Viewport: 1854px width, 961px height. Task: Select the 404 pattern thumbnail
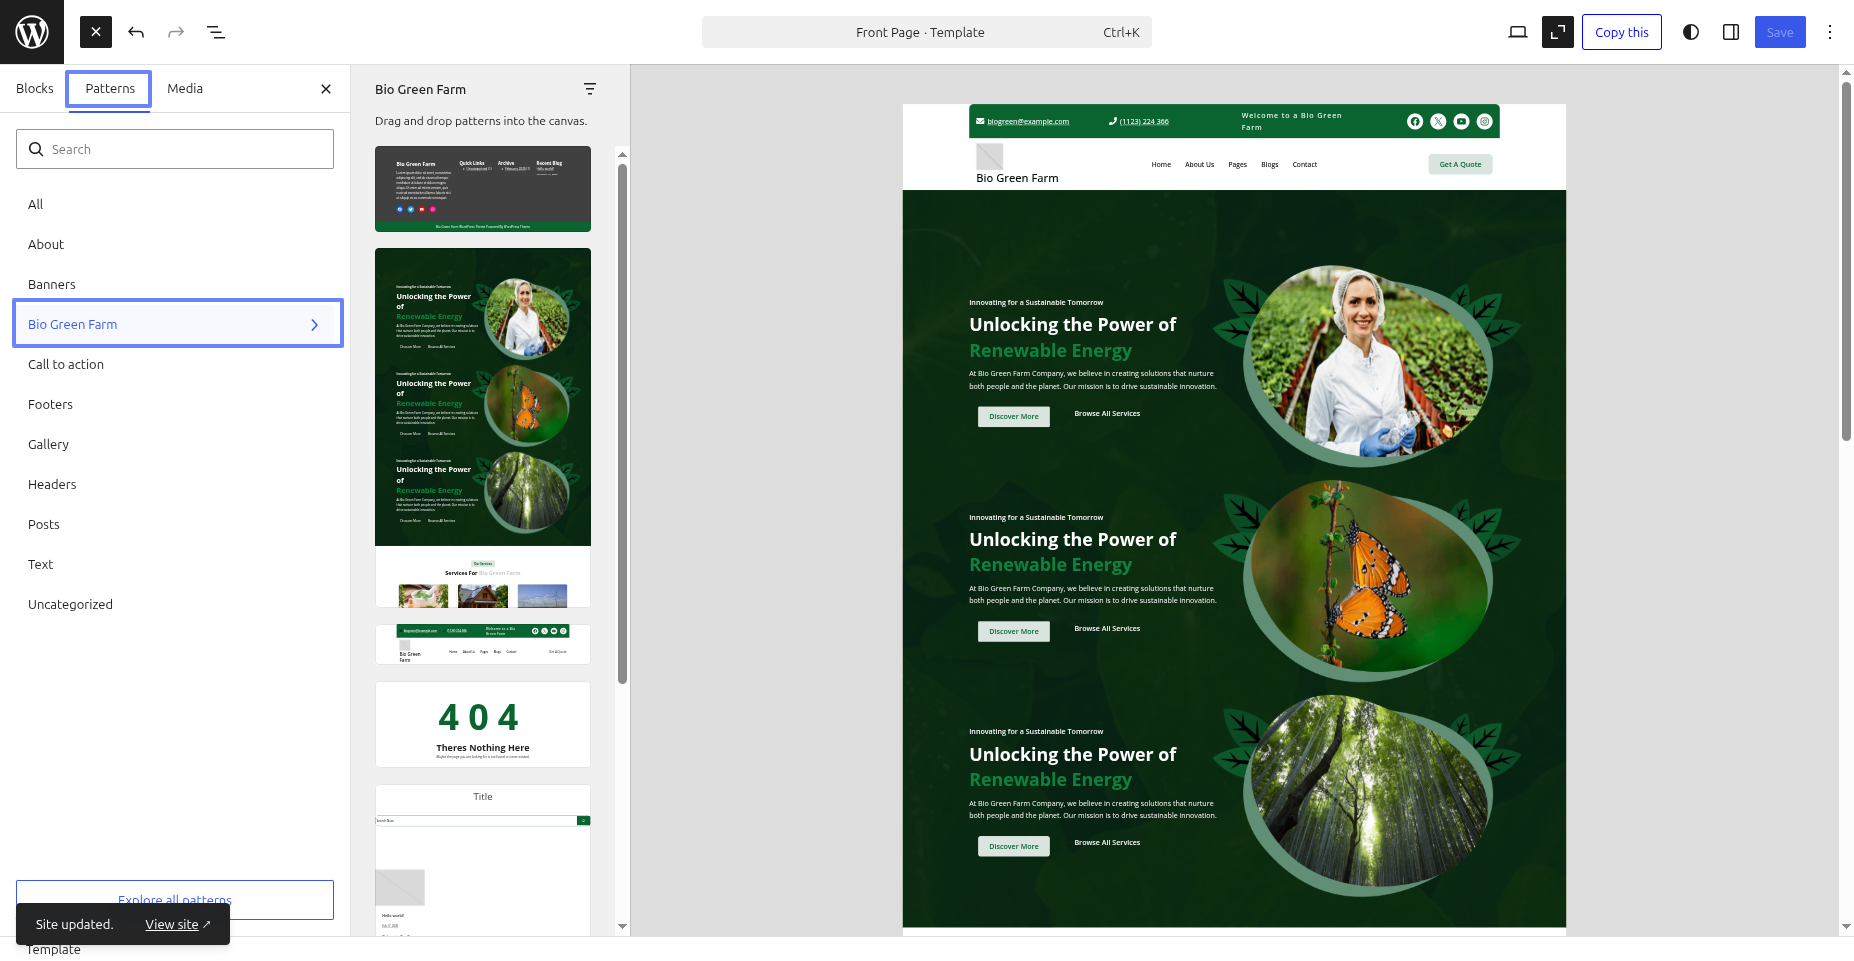point(483,725)
